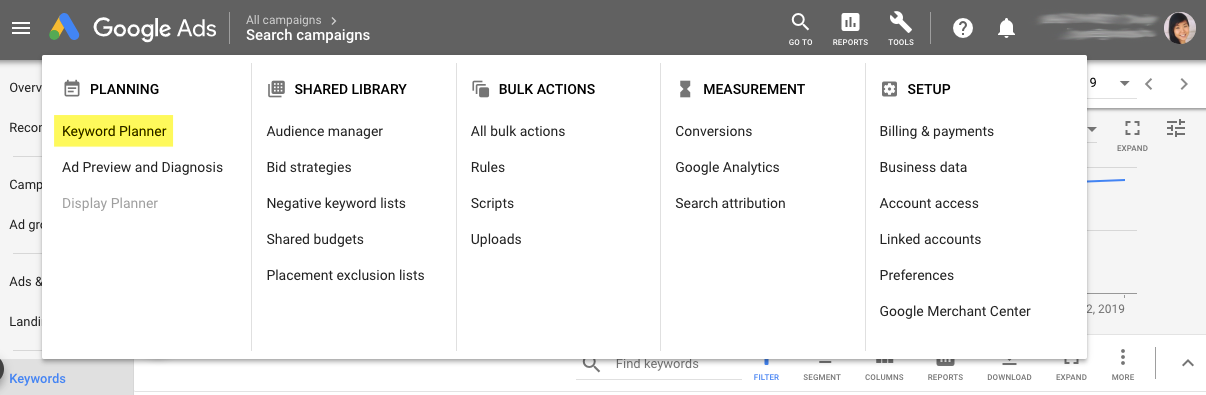Select Keyword Planner under Planning
This screenshot has width=1206, height=395.
coord(114,131)
